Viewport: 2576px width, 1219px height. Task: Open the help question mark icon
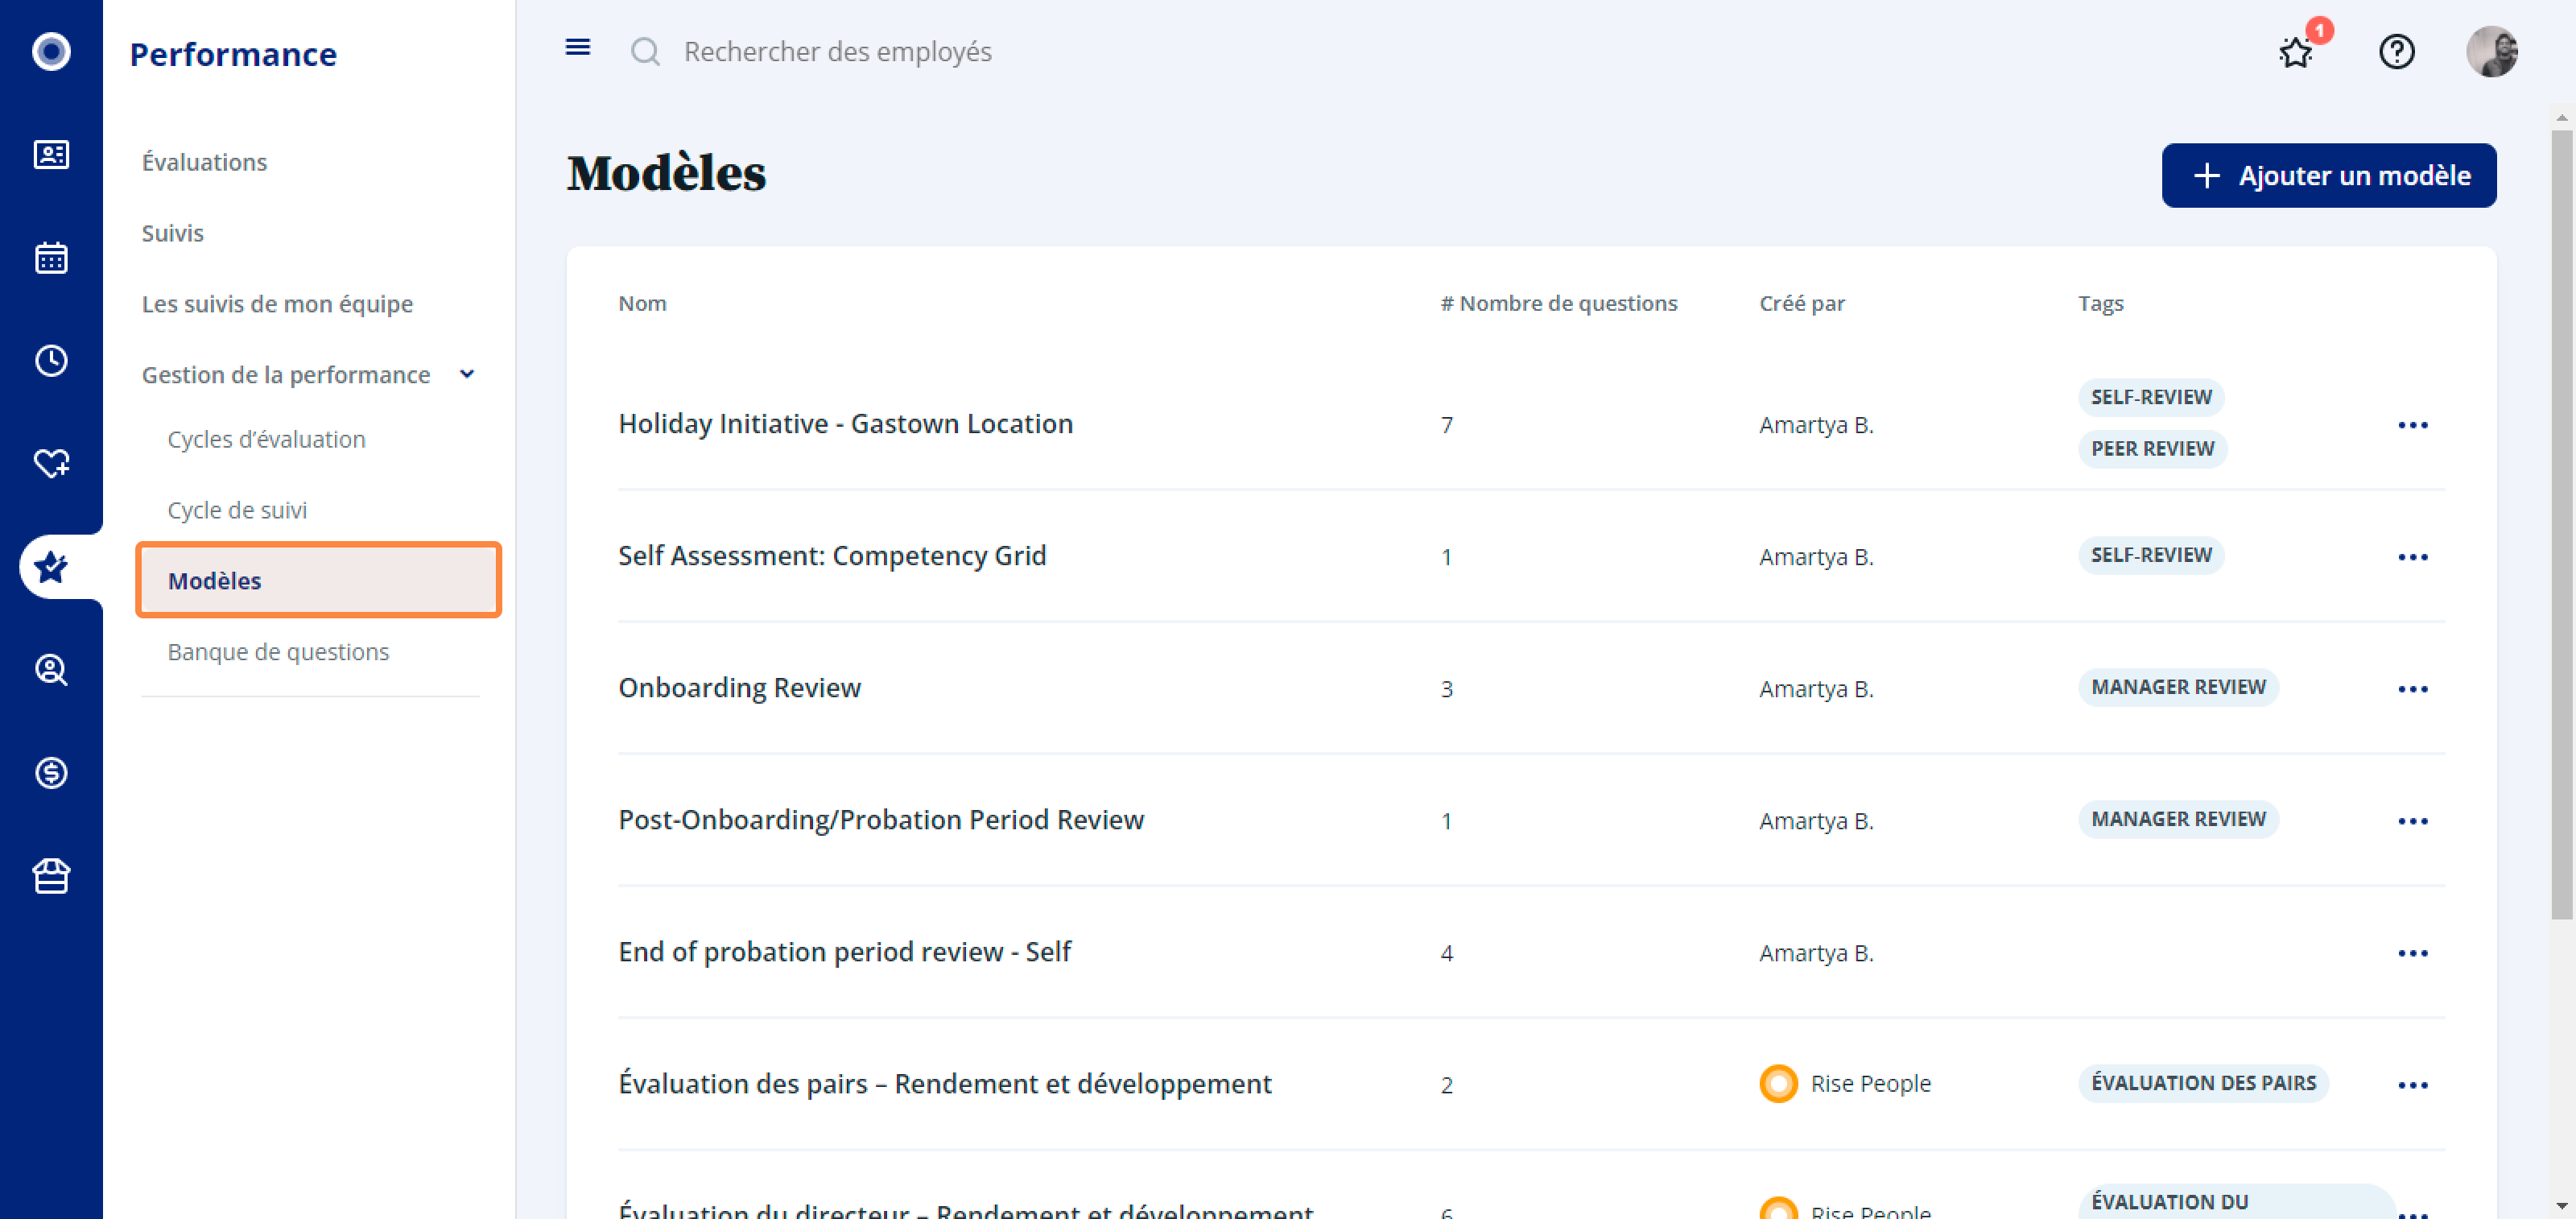pos(2396,52)
